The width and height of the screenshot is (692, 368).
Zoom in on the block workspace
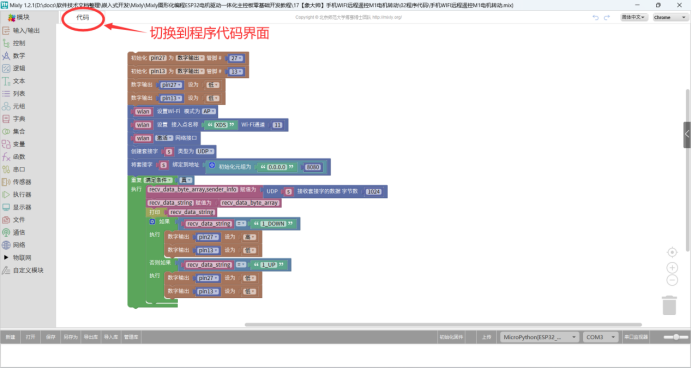pyautogui.click(x=672, y=267)
